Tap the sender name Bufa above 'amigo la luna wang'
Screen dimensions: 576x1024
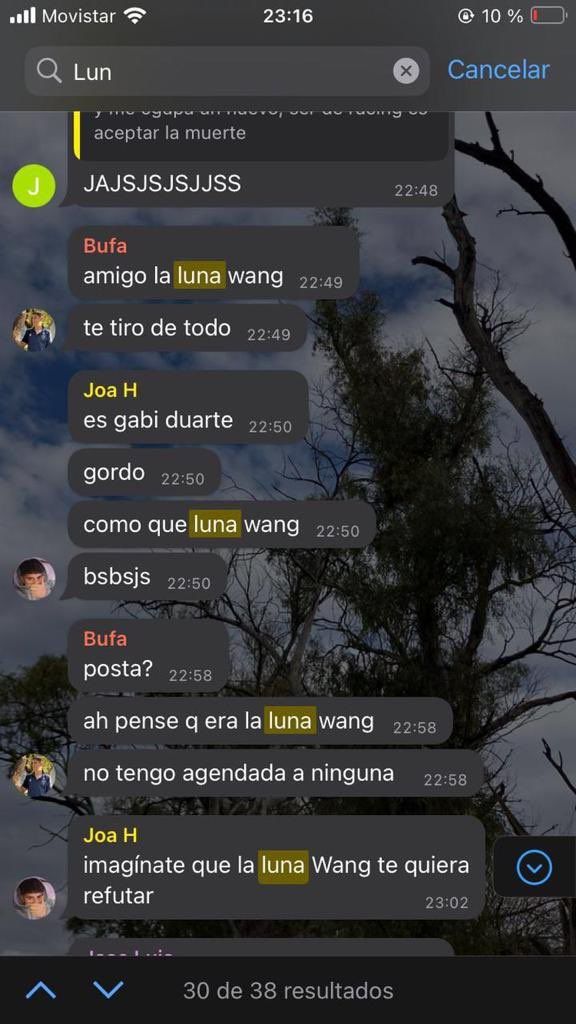[105, 246]
